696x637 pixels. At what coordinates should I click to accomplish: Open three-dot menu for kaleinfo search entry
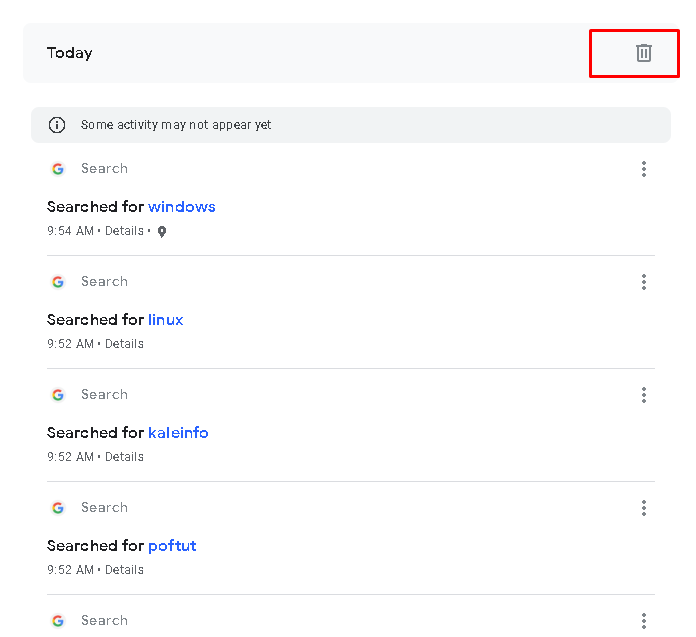pyautogui.click(x=644, y=395)
